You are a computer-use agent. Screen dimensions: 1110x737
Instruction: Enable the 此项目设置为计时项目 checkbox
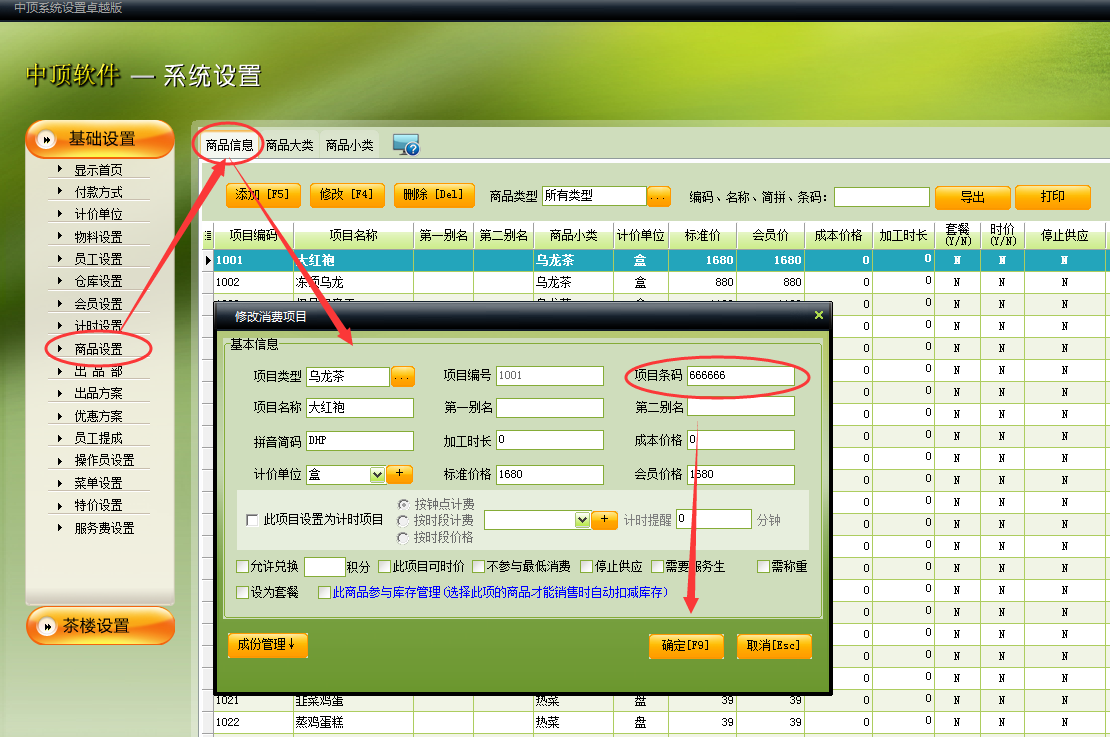point(252,520)
